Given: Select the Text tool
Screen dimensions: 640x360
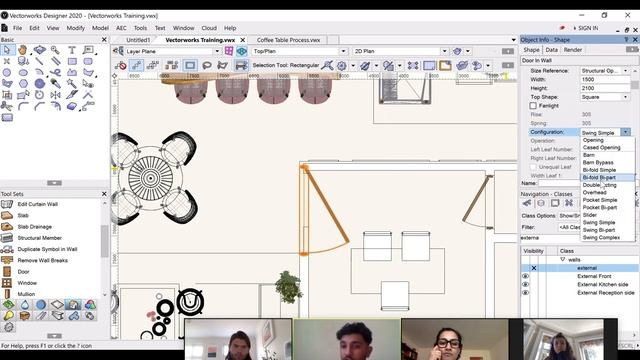Looking at the screenshot, I should click(x=72, y=50).
